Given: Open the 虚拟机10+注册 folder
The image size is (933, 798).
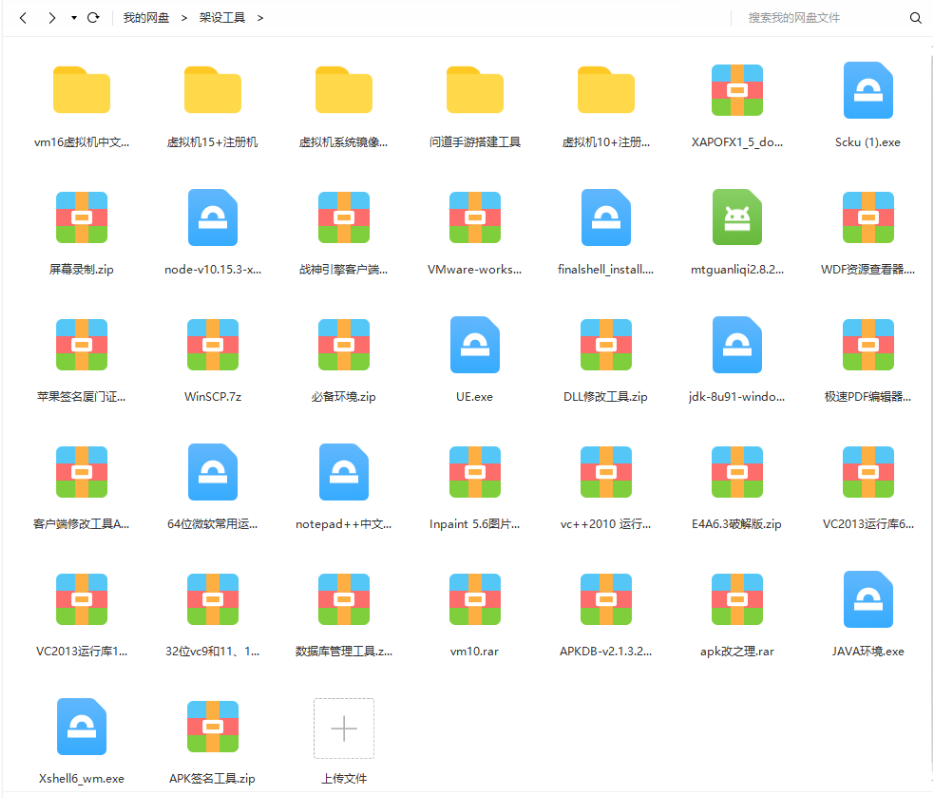Looking at the screenshot, I should [x=606, y=90].
